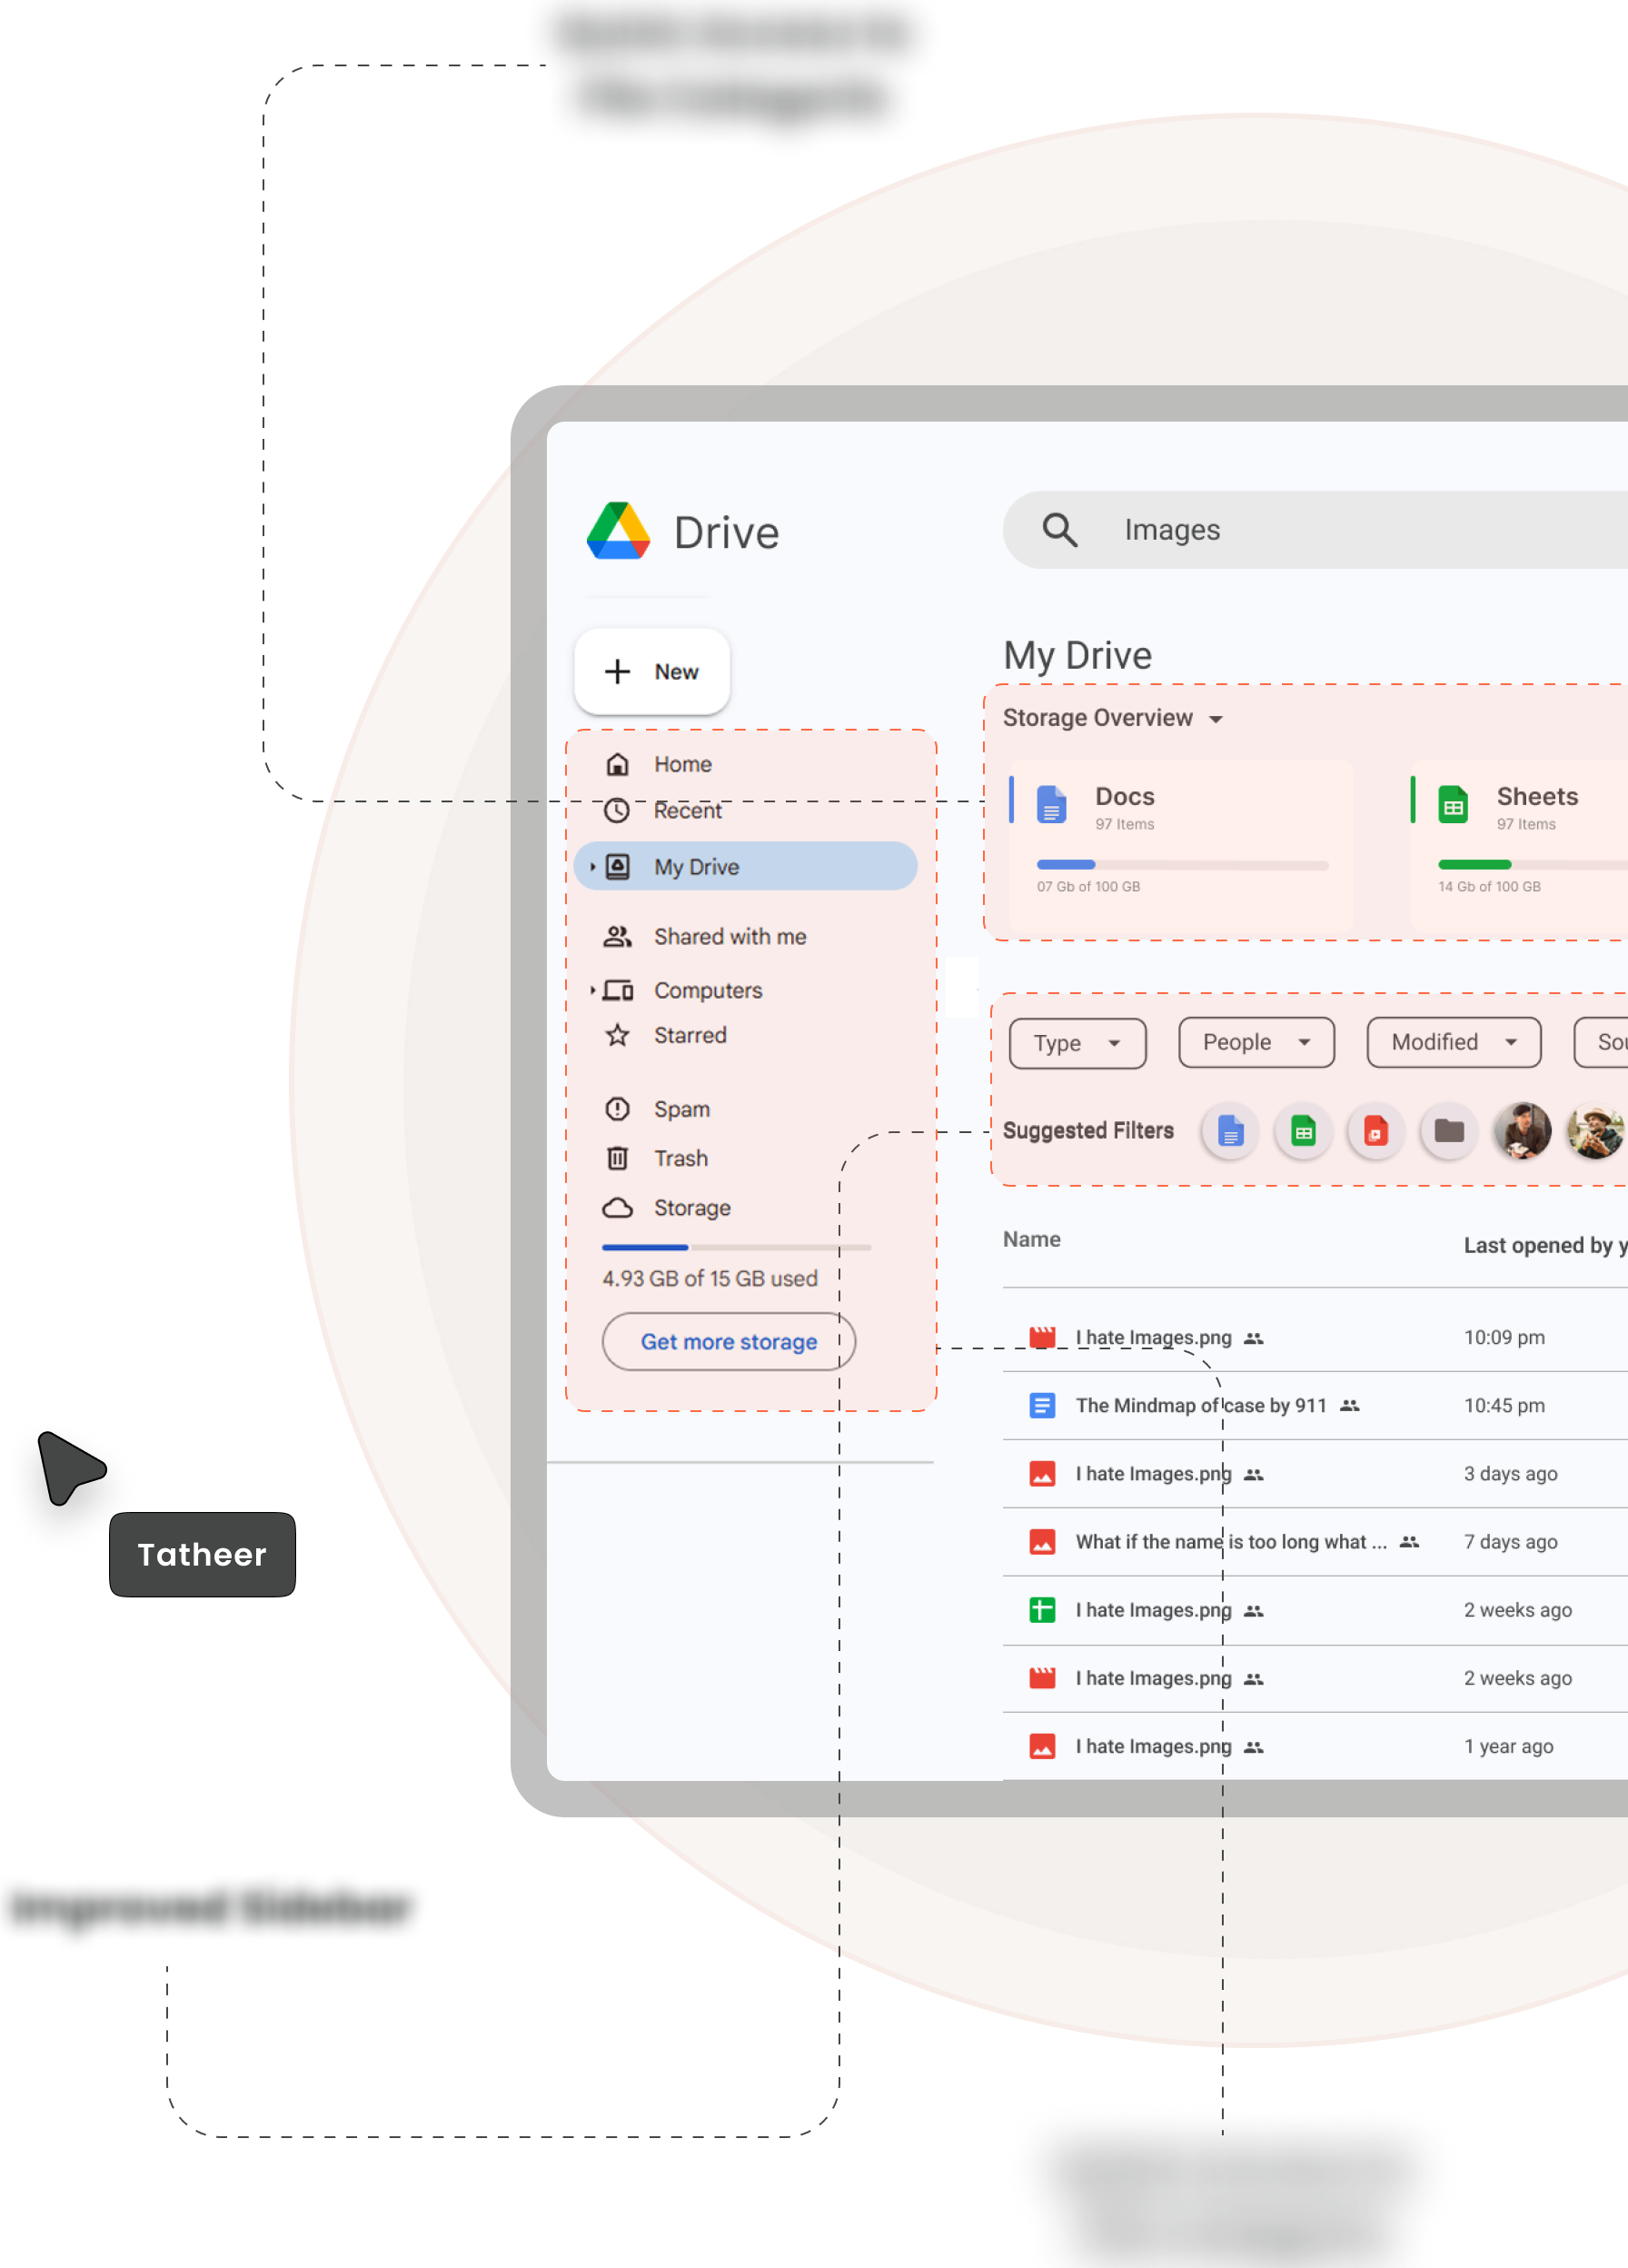Open Trash in the sidebar
The image size is (1628, 2268).
coord(681,1158)
